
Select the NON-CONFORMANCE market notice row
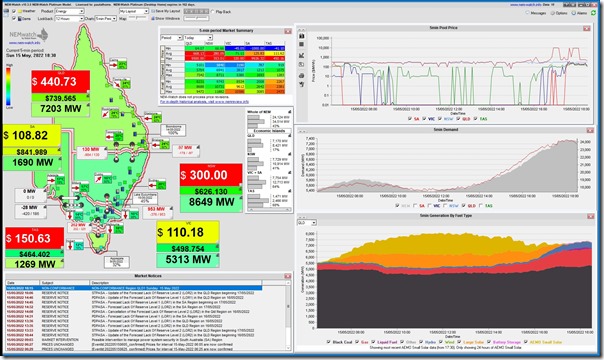[x=134, y=288]
